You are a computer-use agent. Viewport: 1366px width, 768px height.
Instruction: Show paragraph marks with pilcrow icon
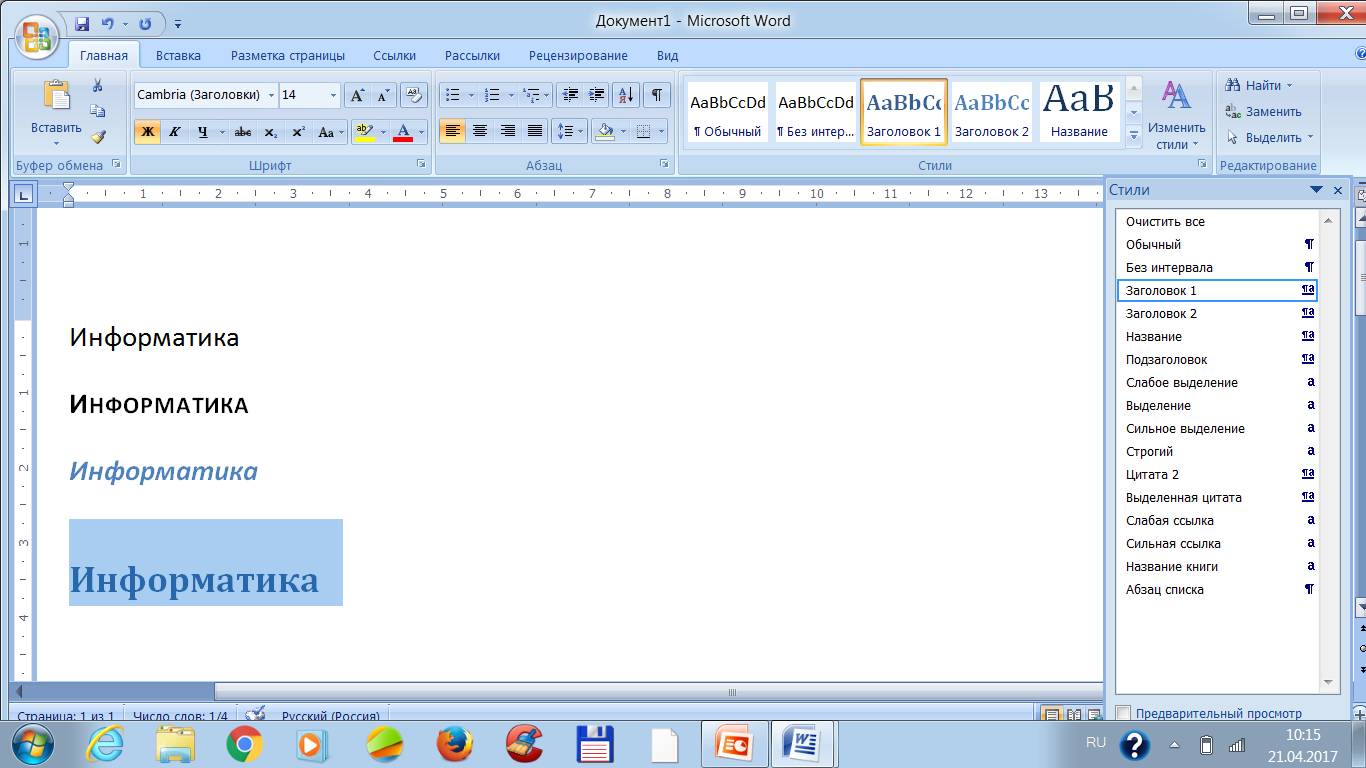656,95
